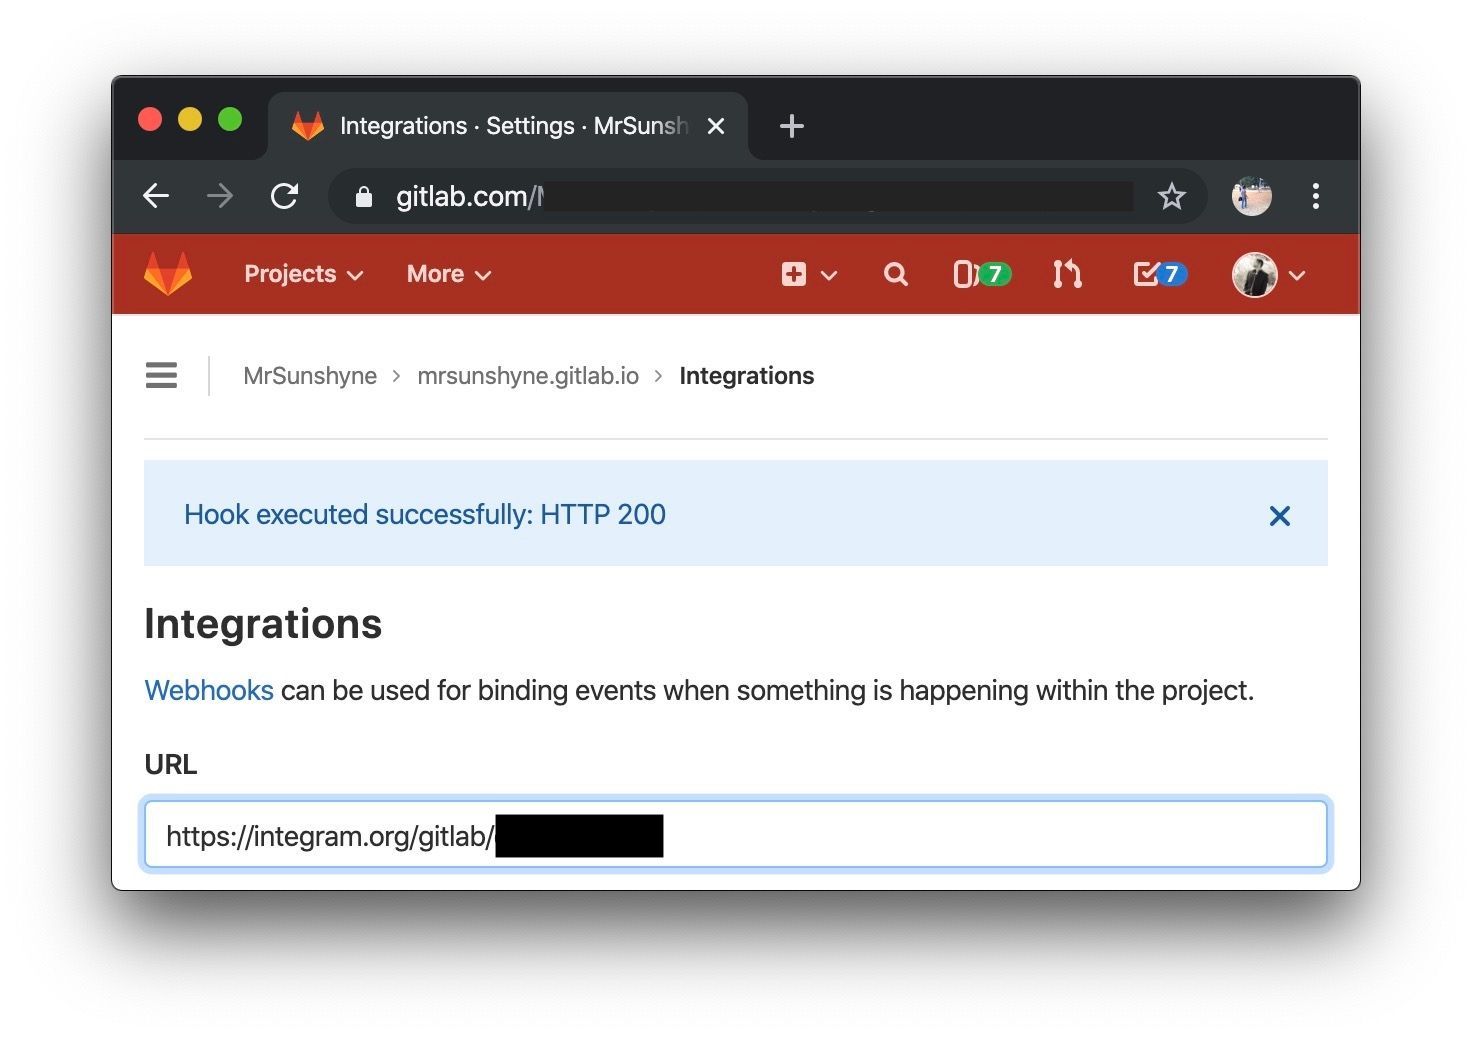Image resolution: width=1472 pixels, height=1038 pixels.
Task: Click the GitLab fox logo in navbar
Action: coord(168,274)
